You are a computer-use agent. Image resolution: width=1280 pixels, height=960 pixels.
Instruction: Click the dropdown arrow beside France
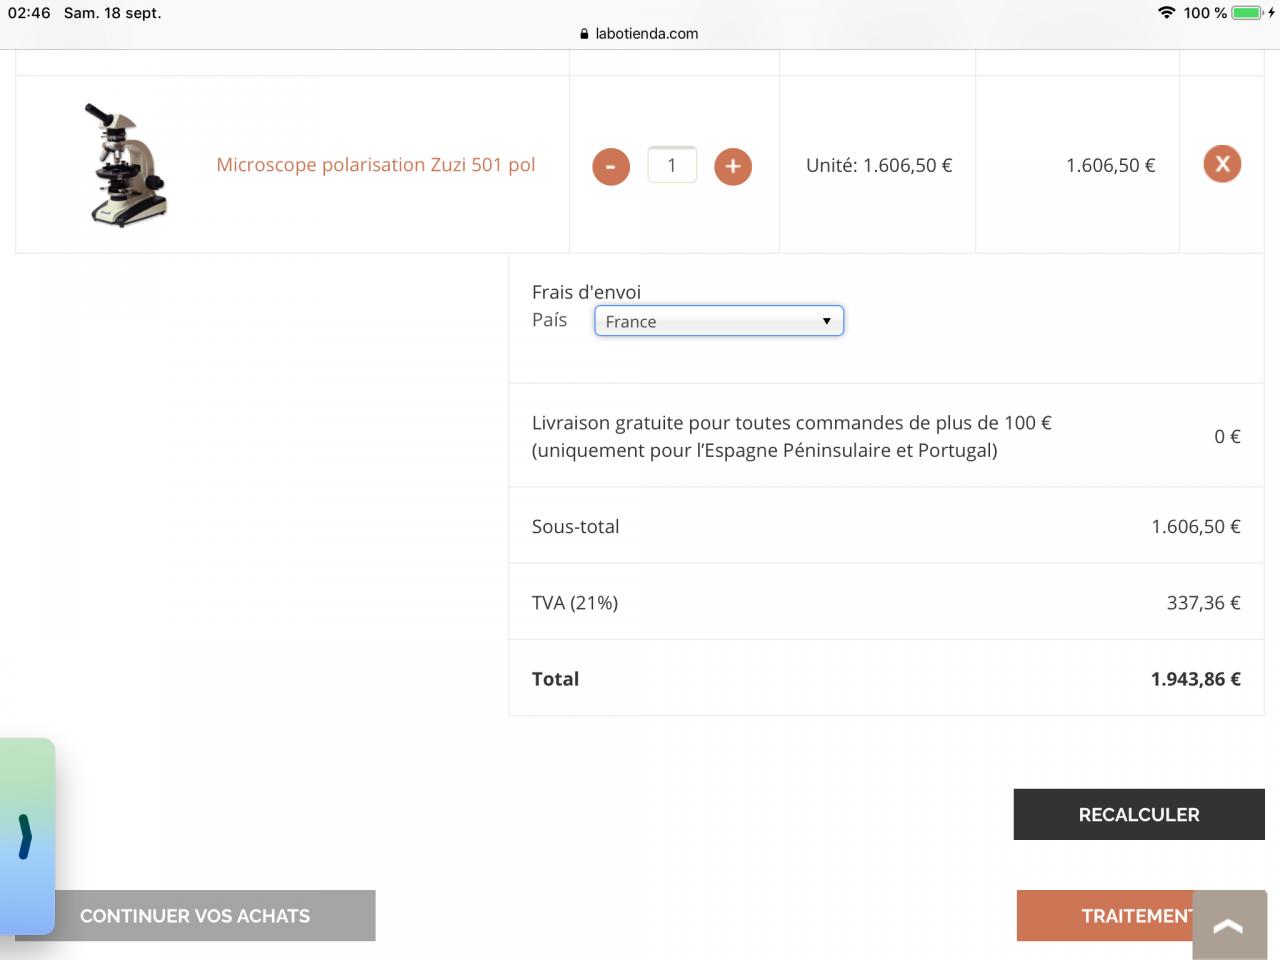click(826, 321)
